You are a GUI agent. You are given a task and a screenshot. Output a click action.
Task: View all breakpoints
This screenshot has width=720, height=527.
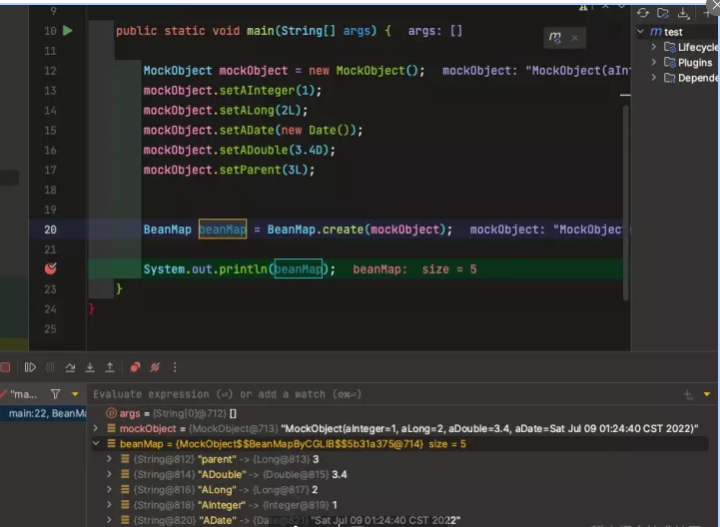(135, 367)
